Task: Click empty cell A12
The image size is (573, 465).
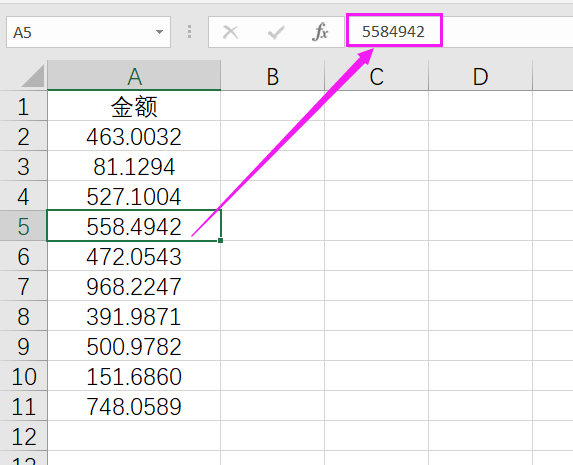Action: click(134, 436)
